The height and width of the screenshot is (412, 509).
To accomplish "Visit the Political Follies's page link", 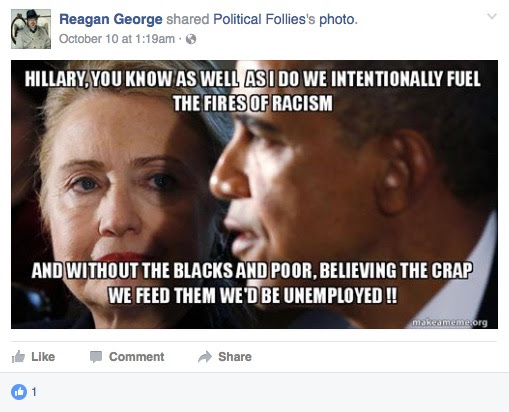I will tap(264, 19).
